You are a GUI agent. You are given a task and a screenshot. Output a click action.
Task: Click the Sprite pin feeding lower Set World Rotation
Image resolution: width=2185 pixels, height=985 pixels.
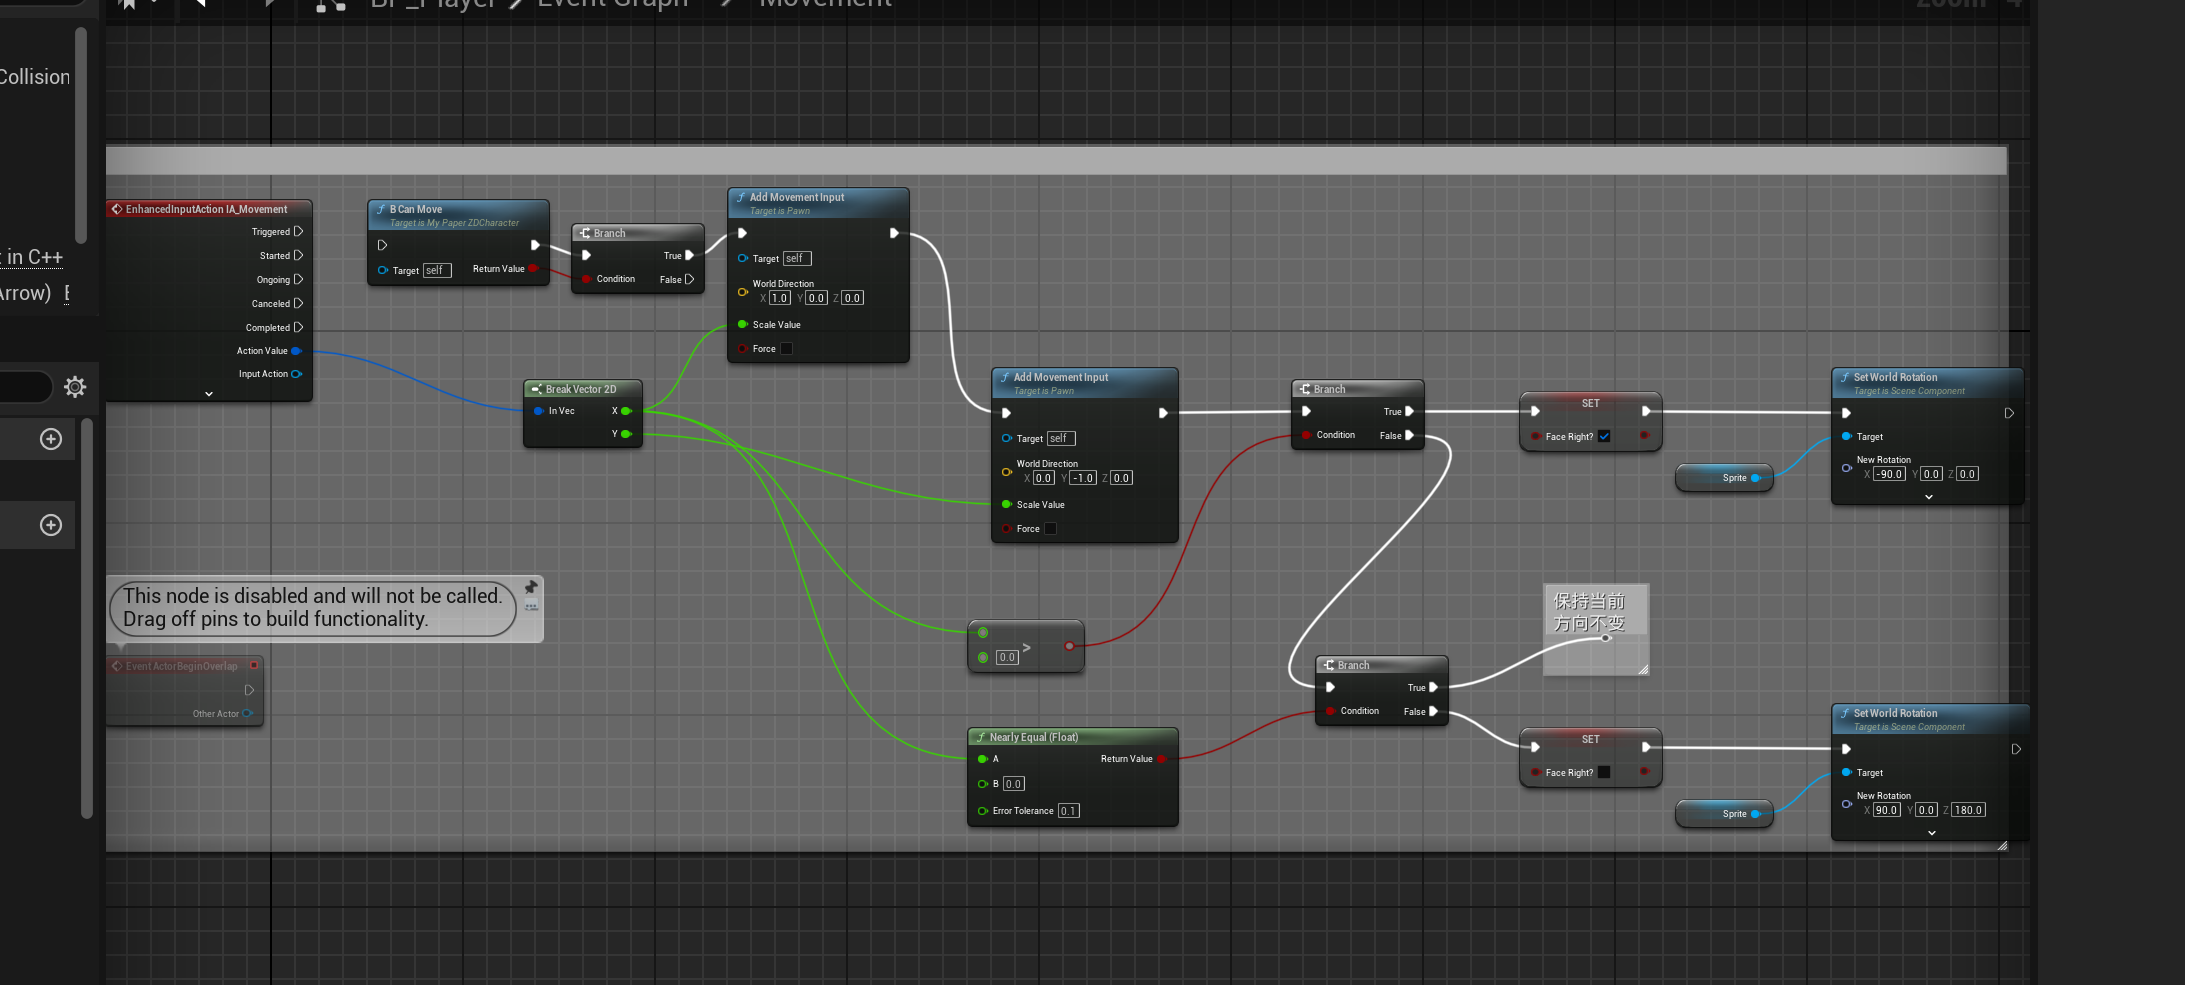pos(1756,814)
